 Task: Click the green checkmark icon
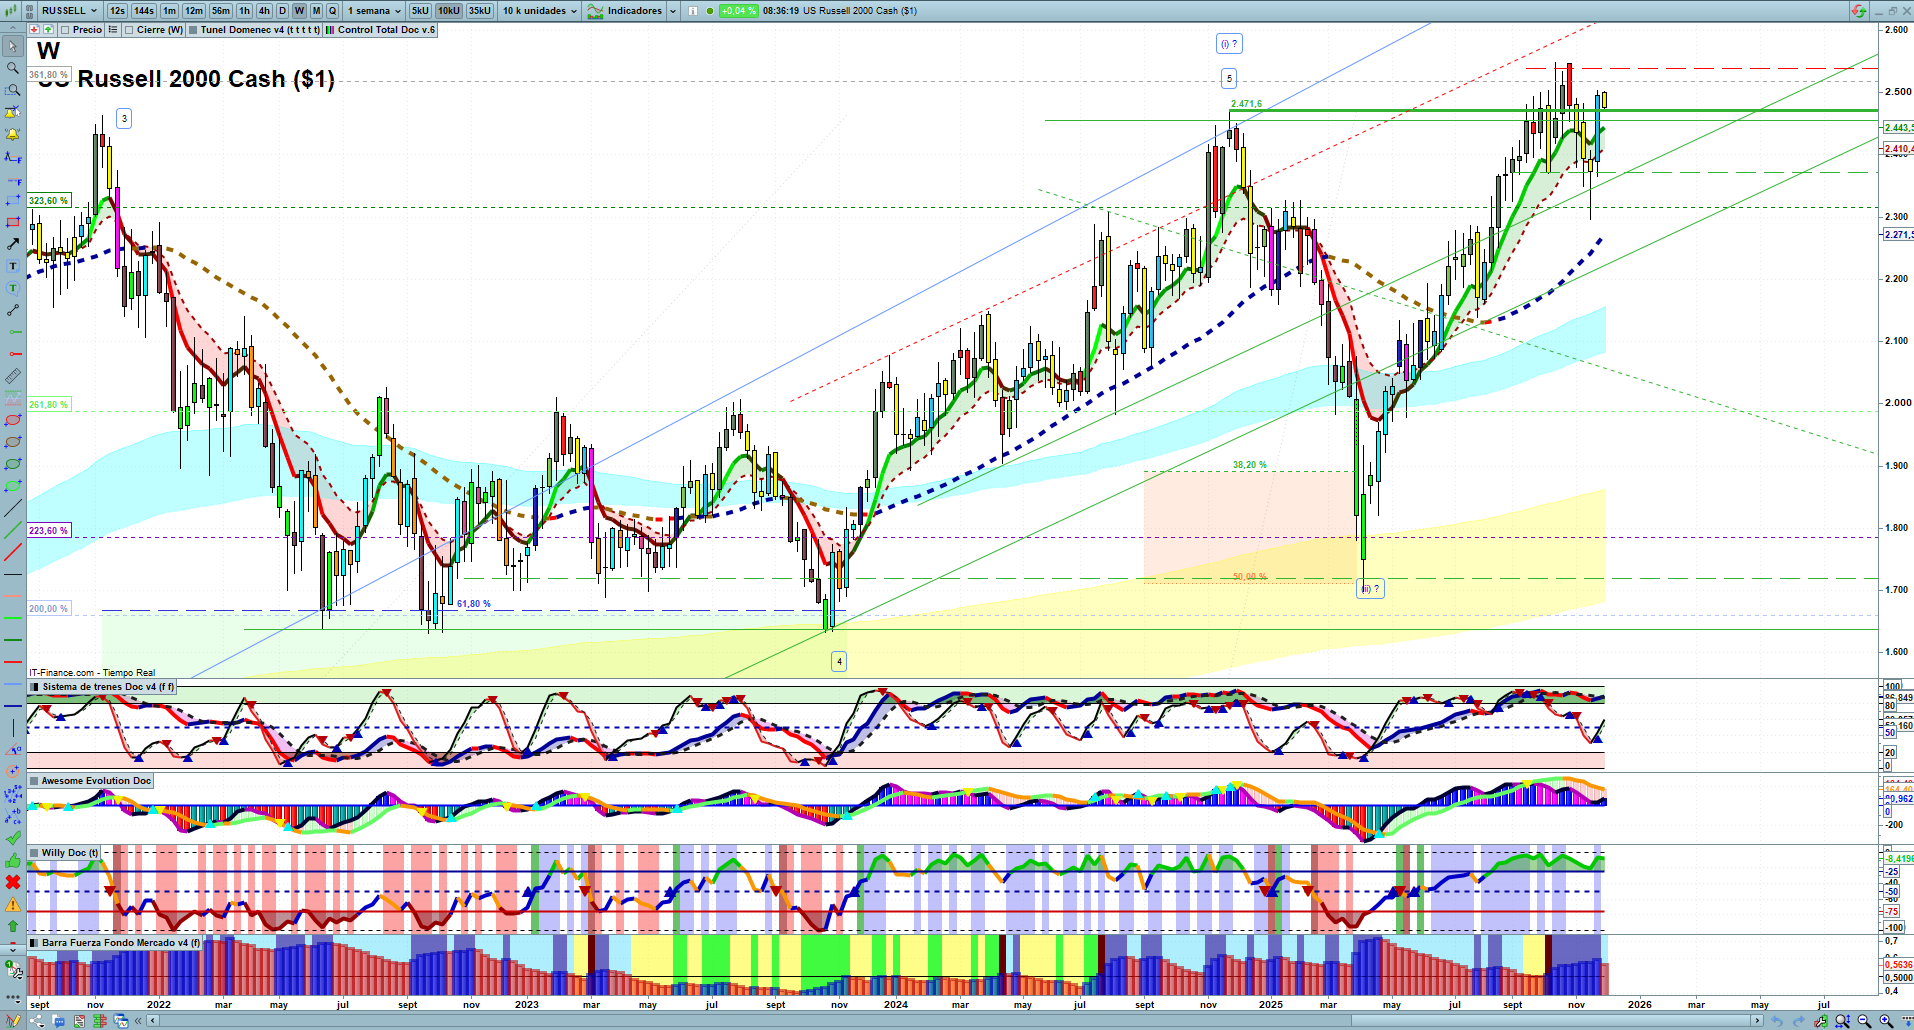[x=13, y=838]
